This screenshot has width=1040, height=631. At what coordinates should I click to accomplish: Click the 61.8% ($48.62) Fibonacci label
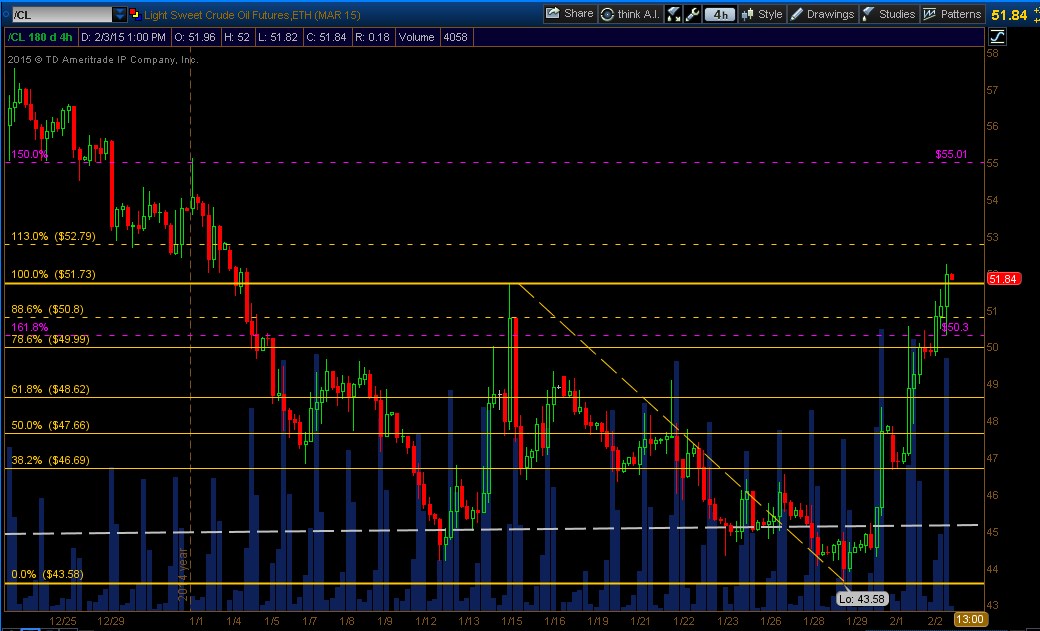pyautogui.click(x=50, y=389)
